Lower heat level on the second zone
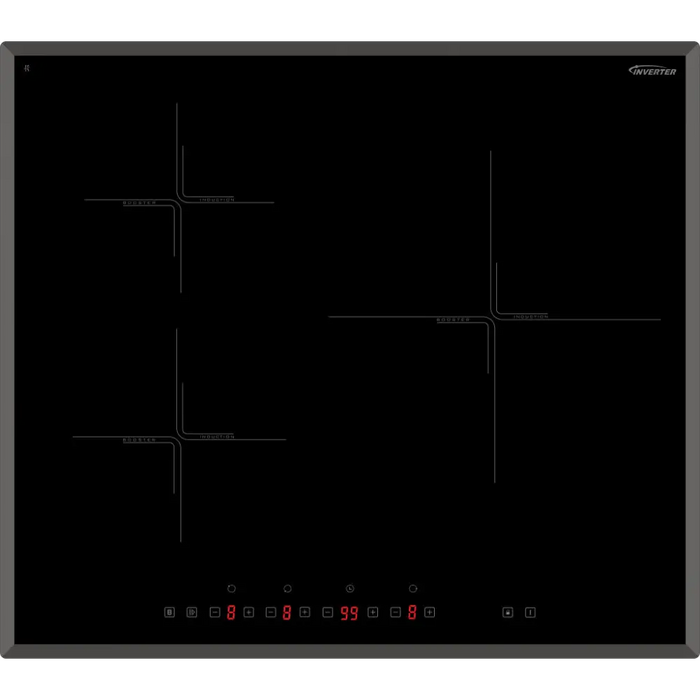Screen dimensions: 700x700 [x=270, y=612]
